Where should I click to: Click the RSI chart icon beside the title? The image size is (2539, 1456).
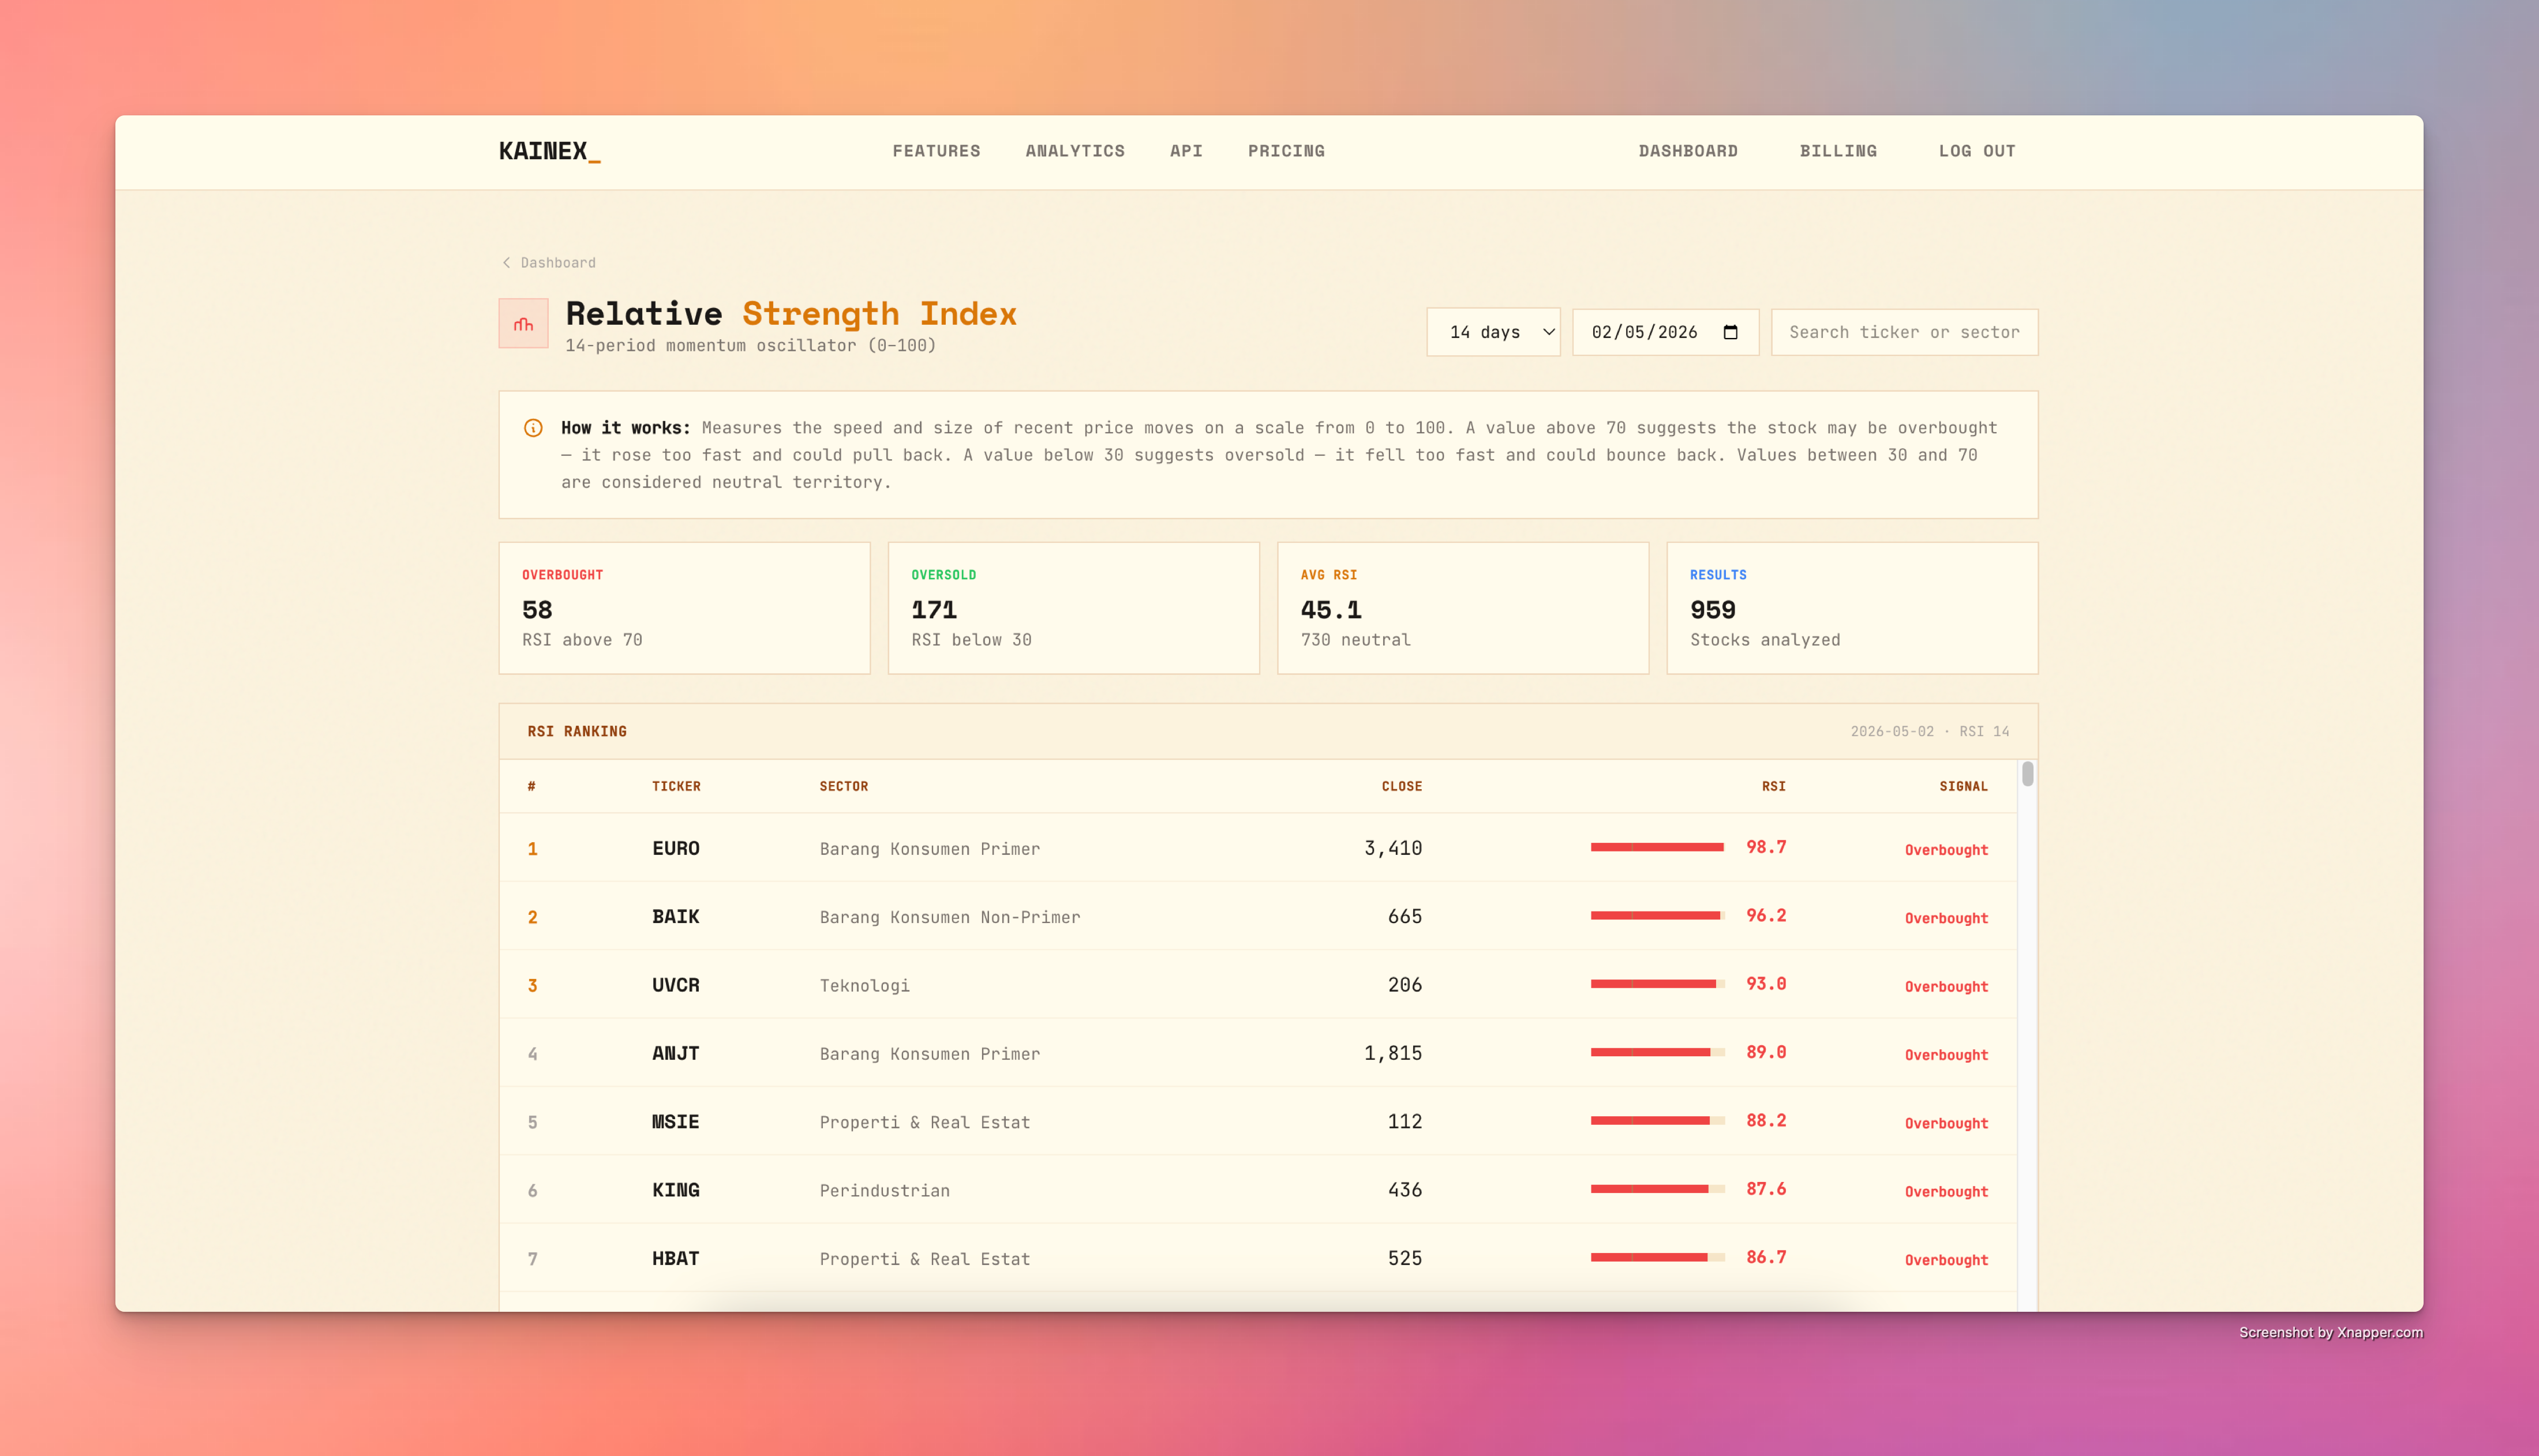tap(523, 323)
